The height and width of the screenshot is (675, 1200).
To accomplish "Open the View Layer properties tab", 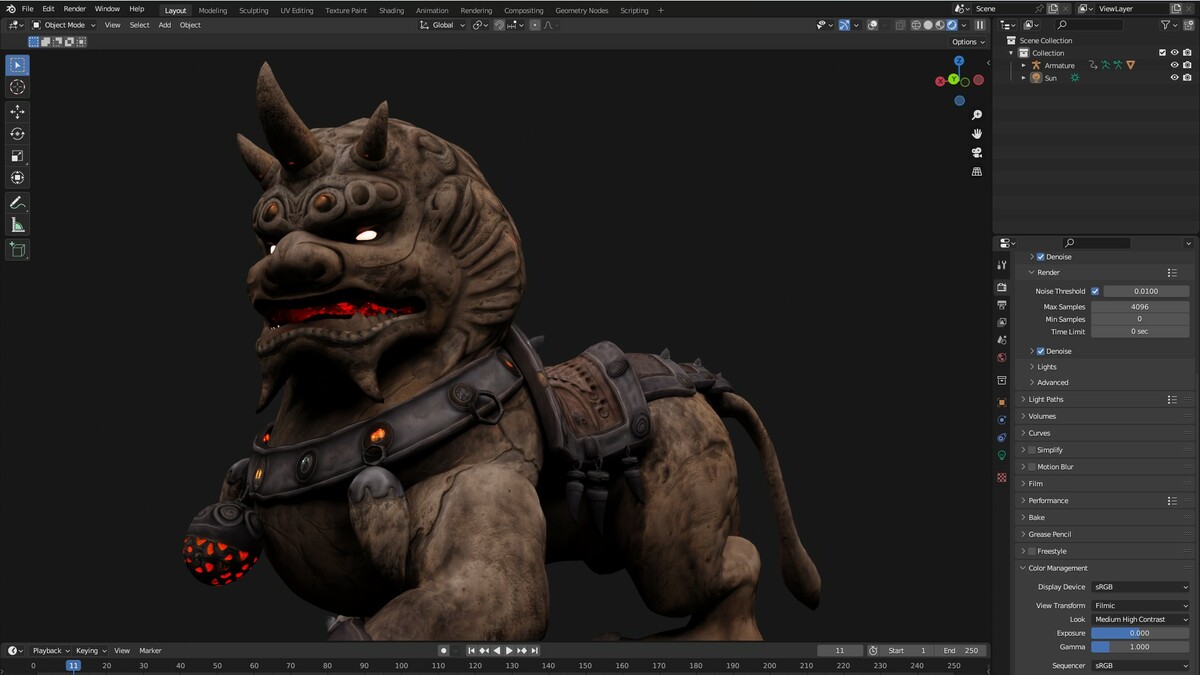I will coord(1002,323).
